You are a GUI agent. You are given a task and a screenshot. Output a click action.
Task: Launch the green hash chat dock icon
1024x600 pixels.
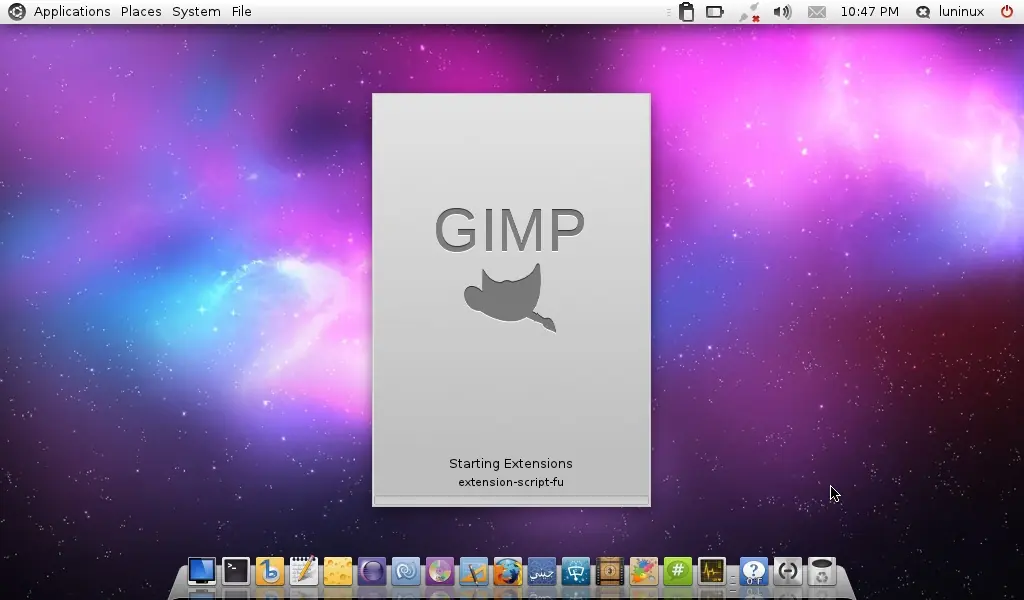click(677, 571)
